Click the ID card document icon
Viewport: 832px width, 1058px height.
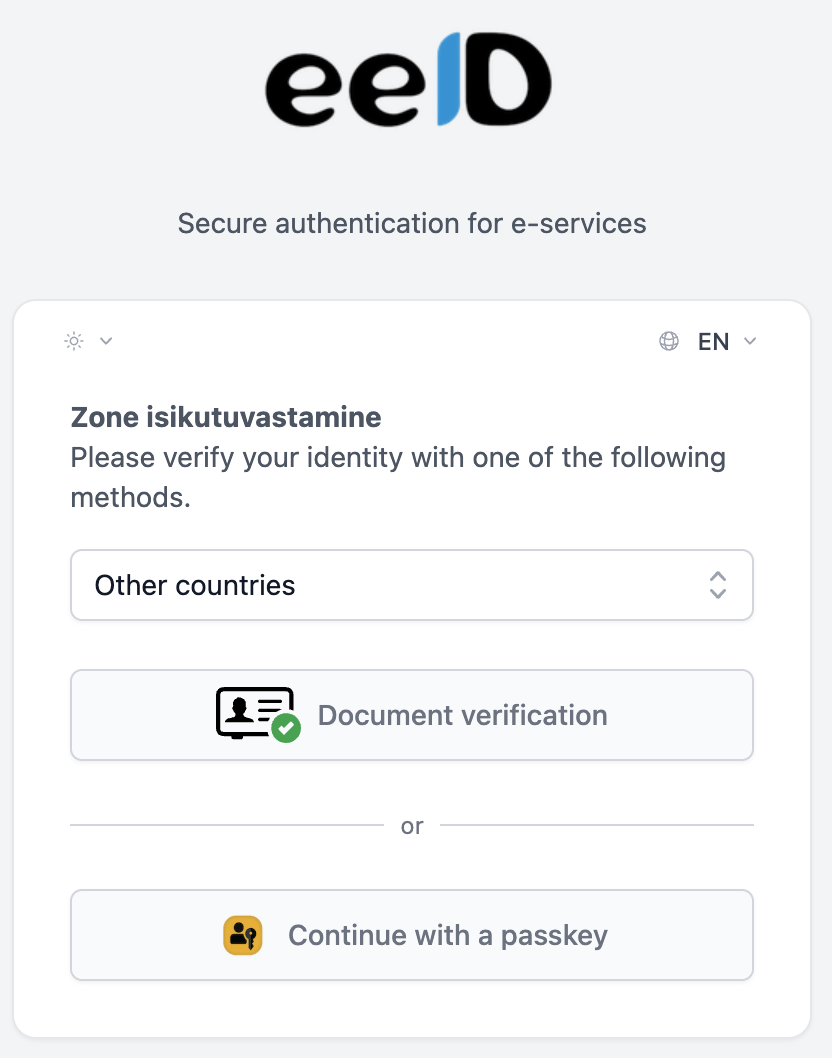click(254, 712)
